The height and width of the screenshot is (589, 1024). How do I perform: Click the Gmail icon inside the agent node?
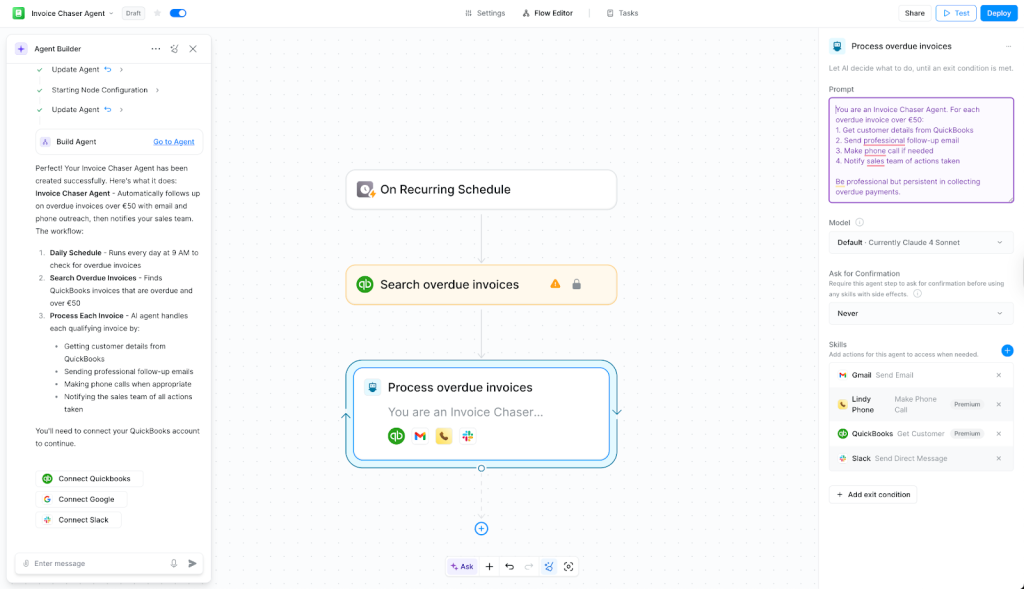click(420, 436)
